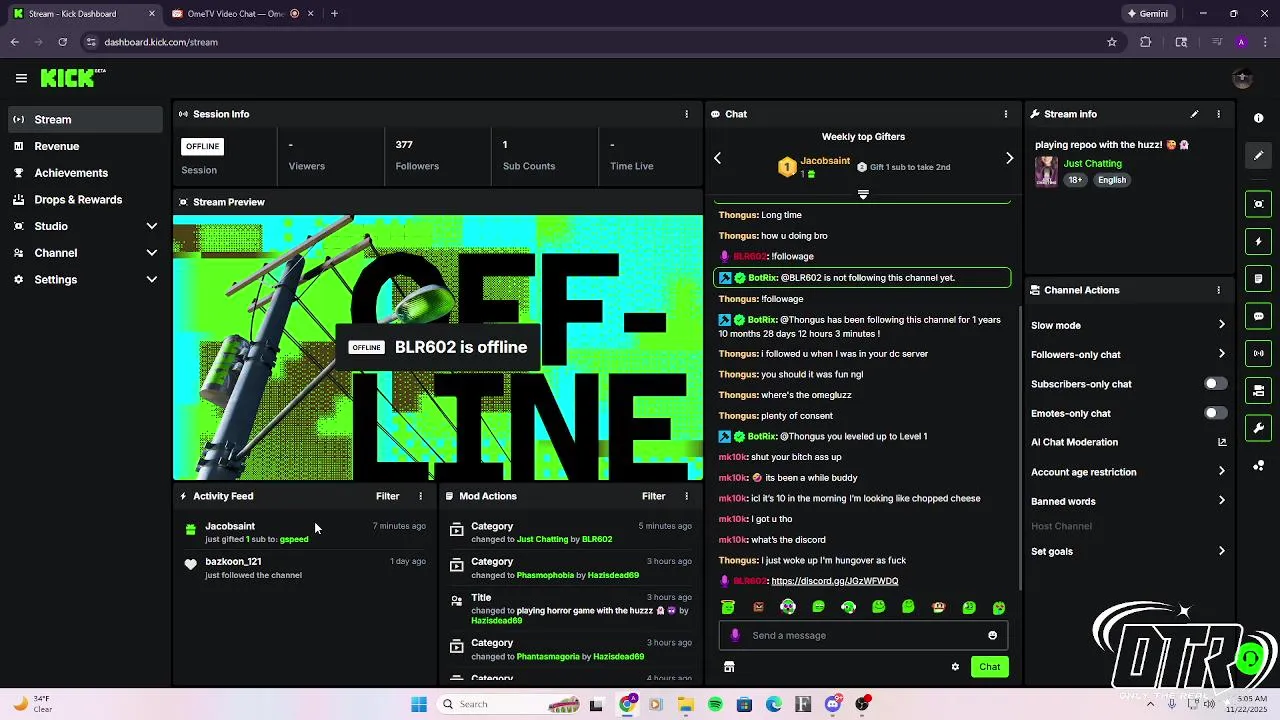Click the wrench icon in right sidebar

click(x=1258, y=428)
